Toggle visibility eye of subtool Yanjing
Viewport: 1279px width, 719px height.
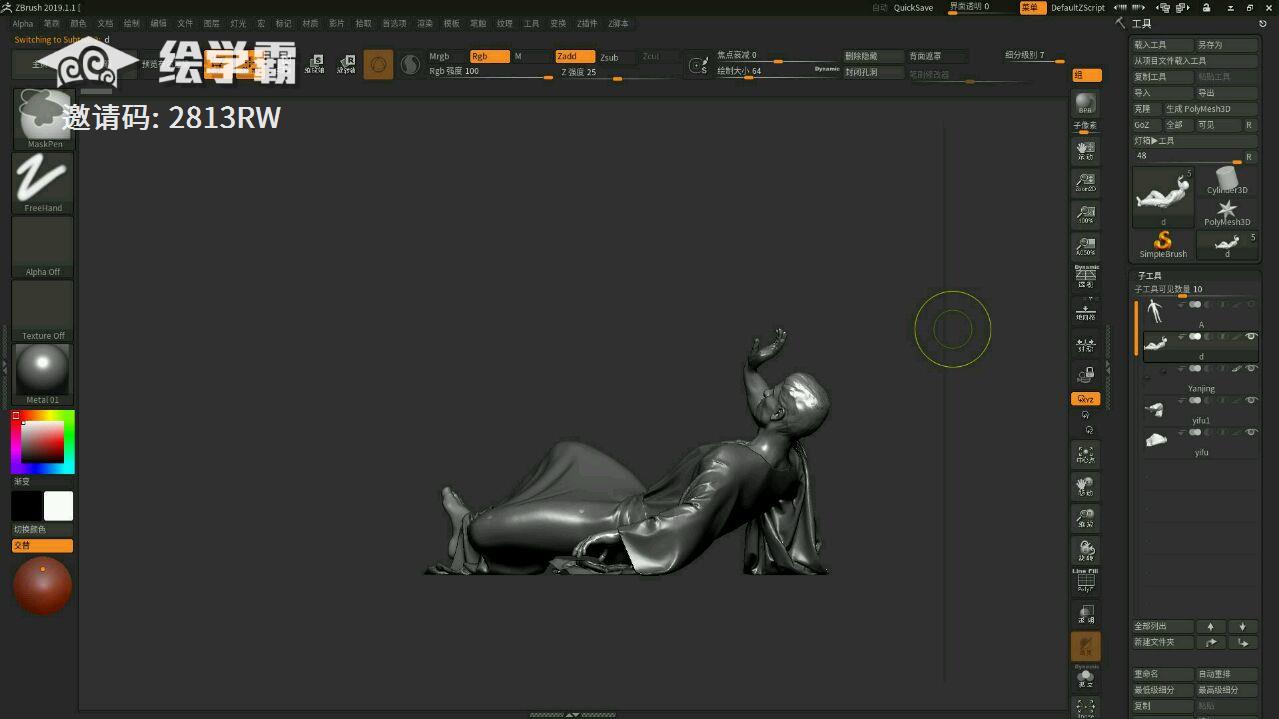click(1251, 369)
